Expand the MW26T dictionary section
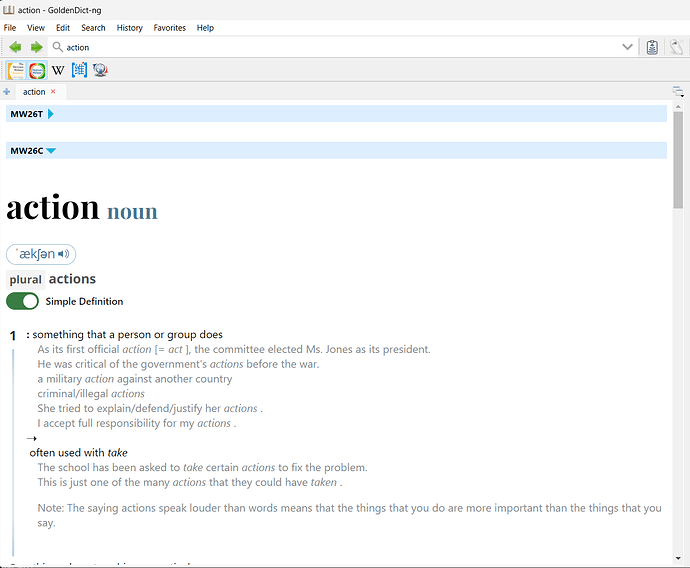Screen dimensions: 690x568 [51, 114]
